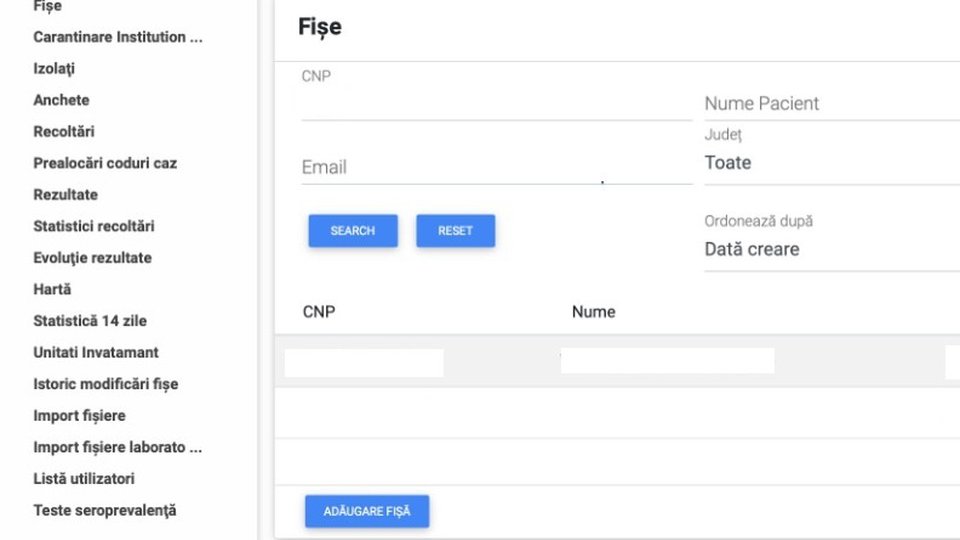The height and width of the screenshot is (540, 960).
Task: Open the Izolați sidebar section
Action: point(54,69)
